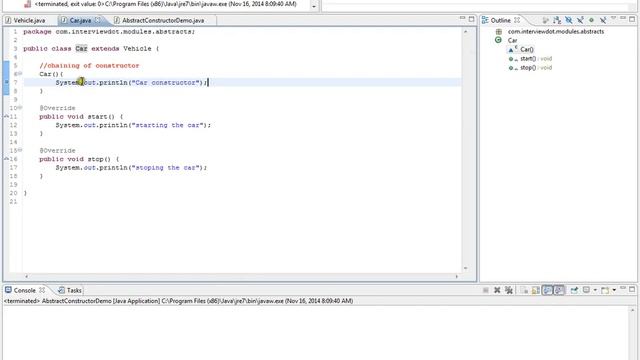Open the Outline view menu arrow
This screenshot has width=640, height=360.
coord(613,18)
